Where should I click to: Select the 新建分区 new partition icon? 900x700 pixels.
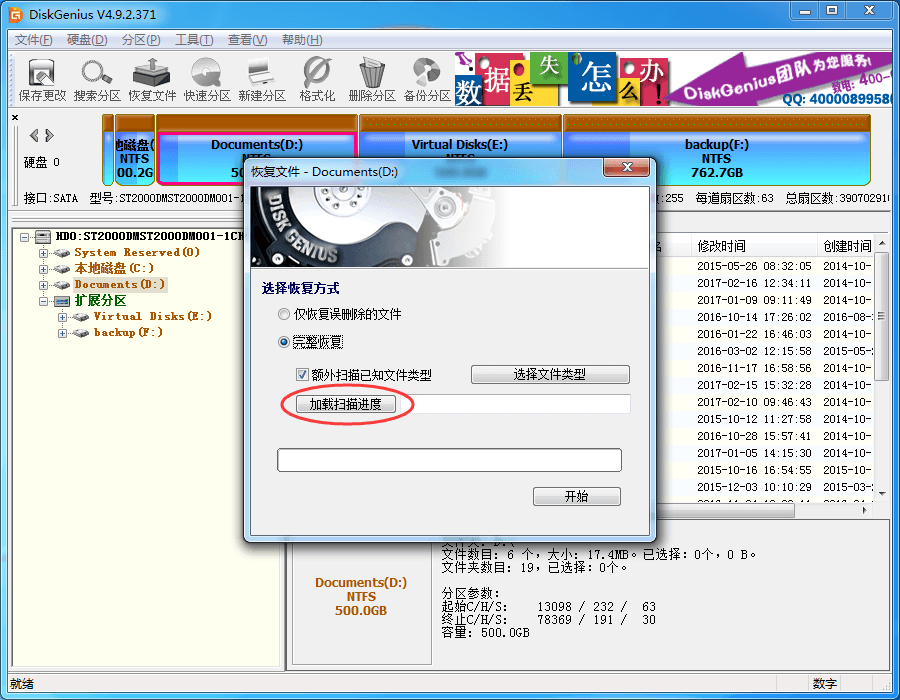click(x=262, y=79)
